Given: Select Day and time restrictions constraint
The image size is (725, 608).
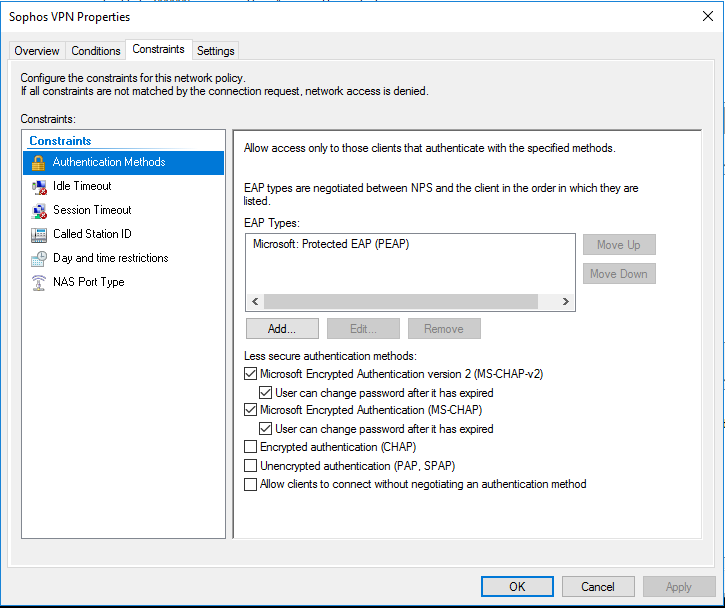Looking at the screenshot, I should 123,258.
